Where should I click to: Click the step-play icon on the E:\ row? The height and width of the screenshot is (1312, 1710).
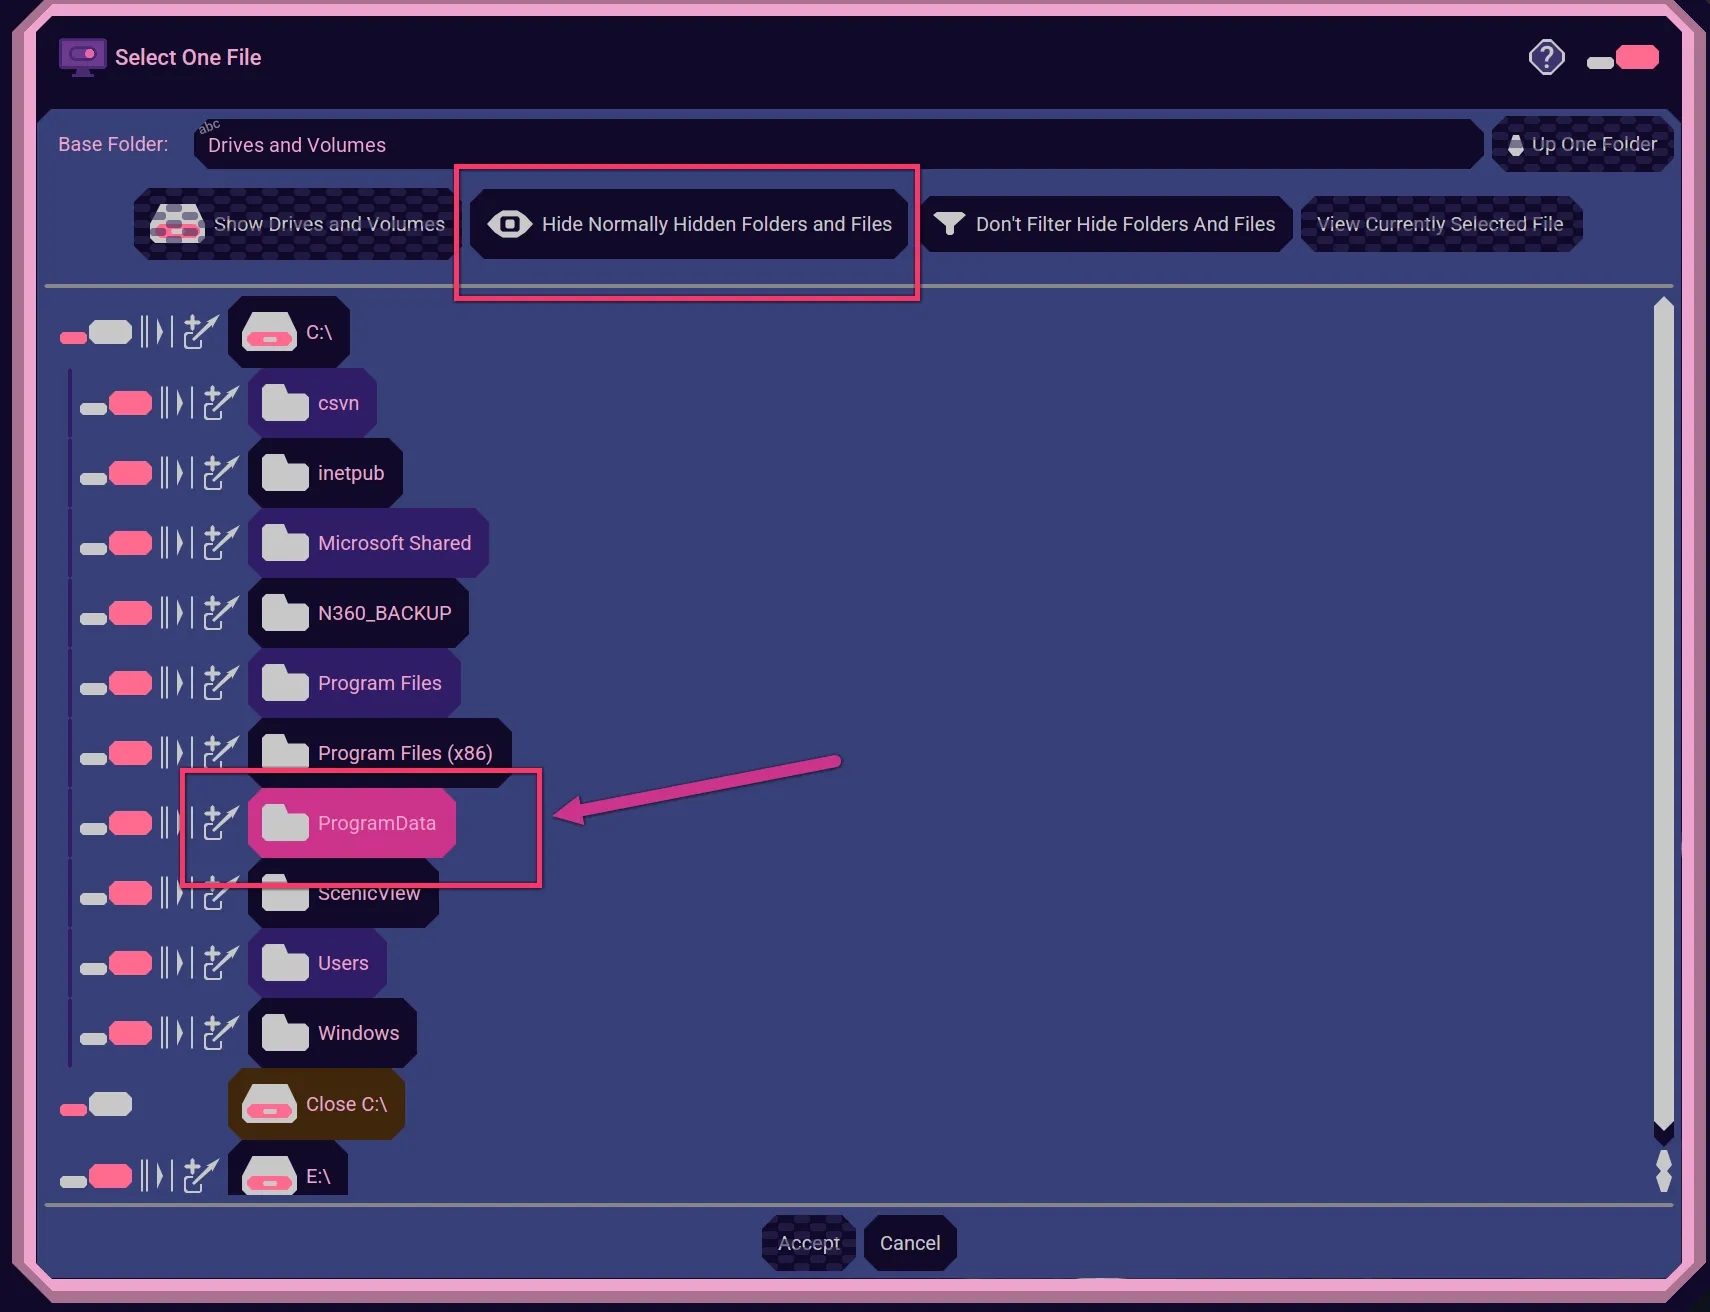tap(156, 1176)
